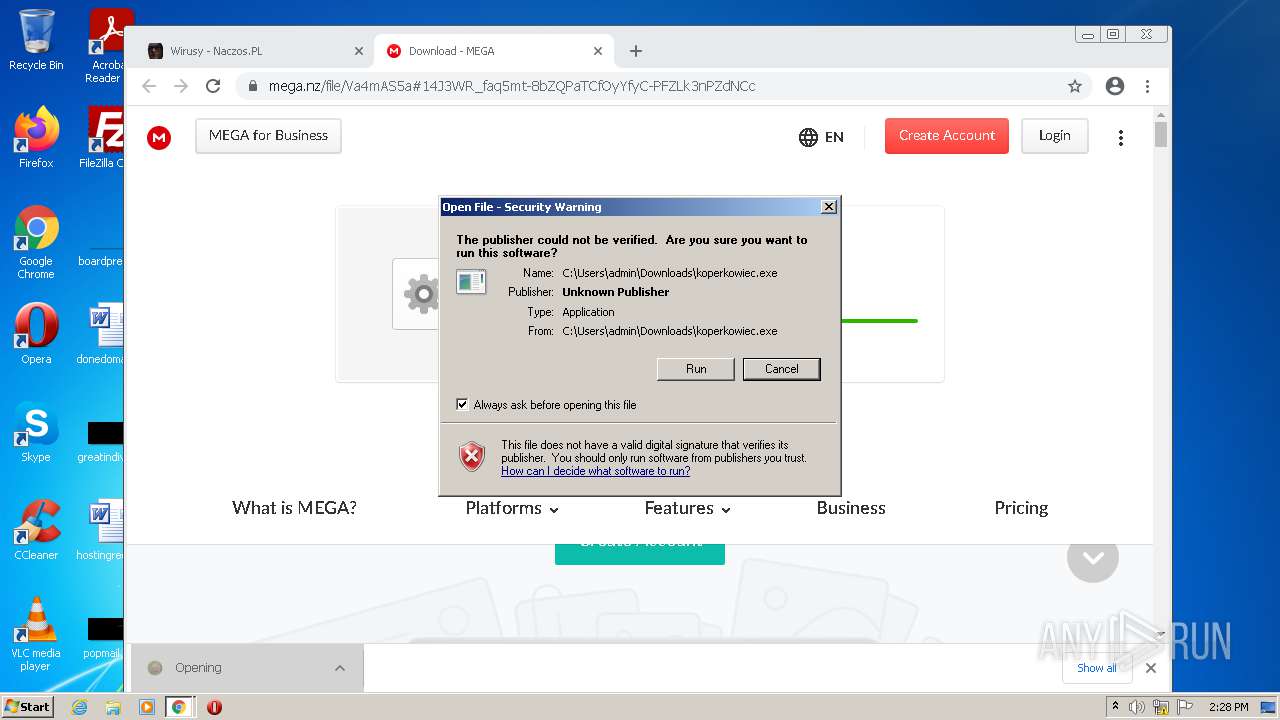Click the taskbar clock 2:28 PM
Screen dimensions: 1280x720
point(1228,707)
